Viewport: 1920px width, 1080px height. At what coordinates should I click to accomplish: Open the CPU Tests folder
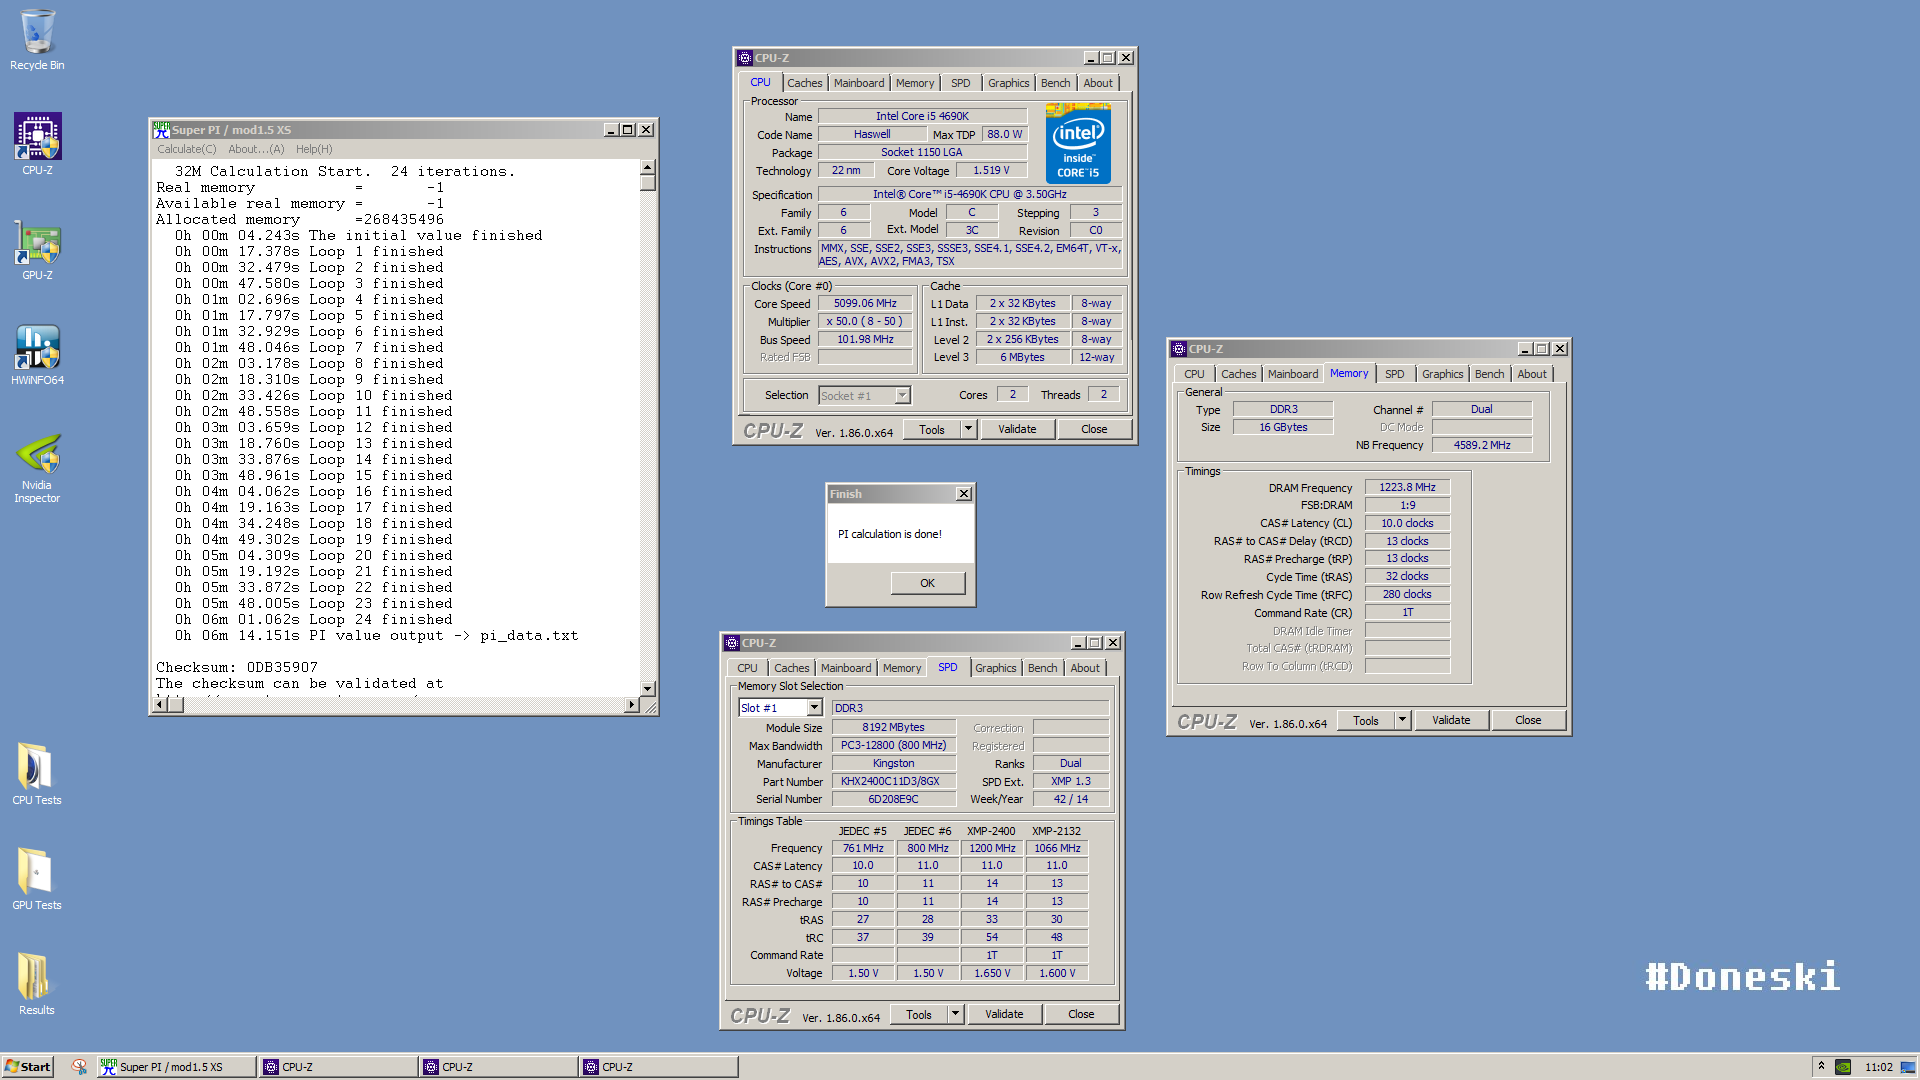(x=37, y=773)
